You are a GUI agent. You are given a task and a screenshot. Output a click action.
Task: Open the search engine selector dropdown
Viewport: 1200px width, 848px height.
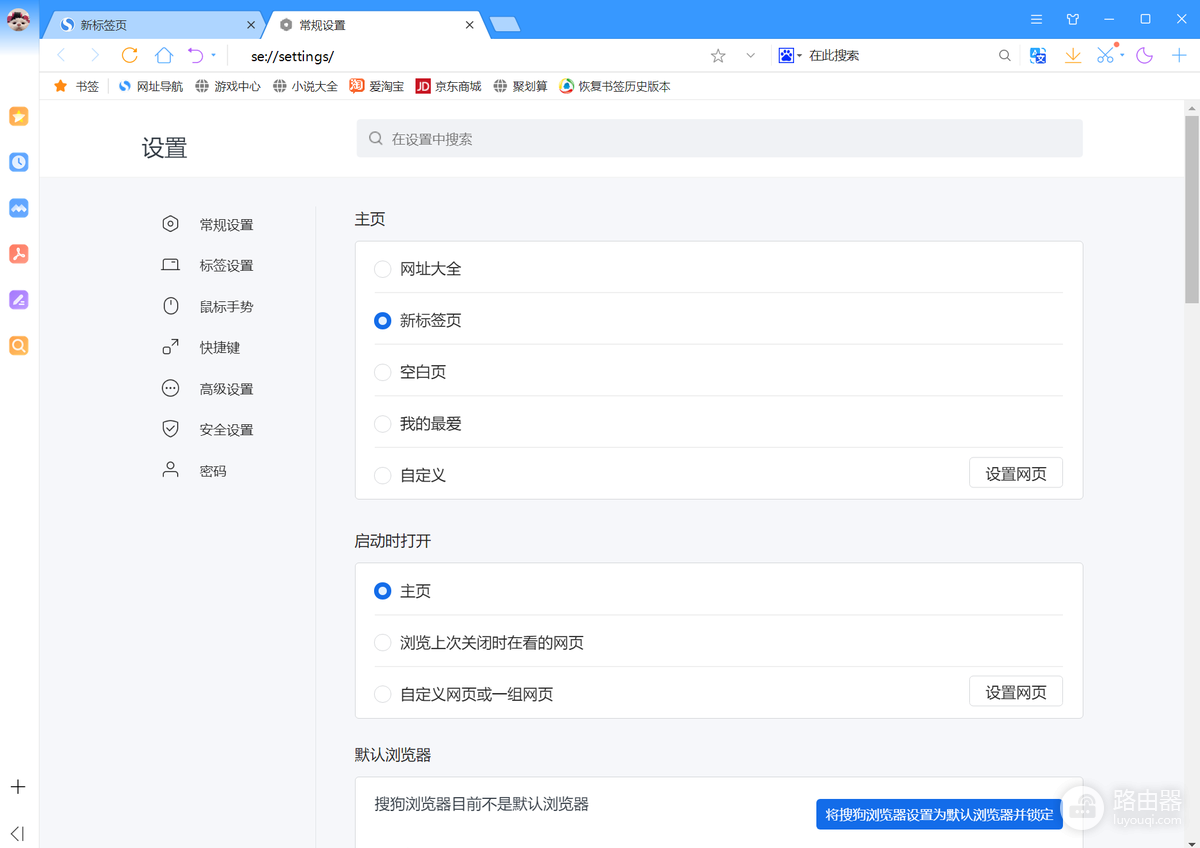pos(790,56)
